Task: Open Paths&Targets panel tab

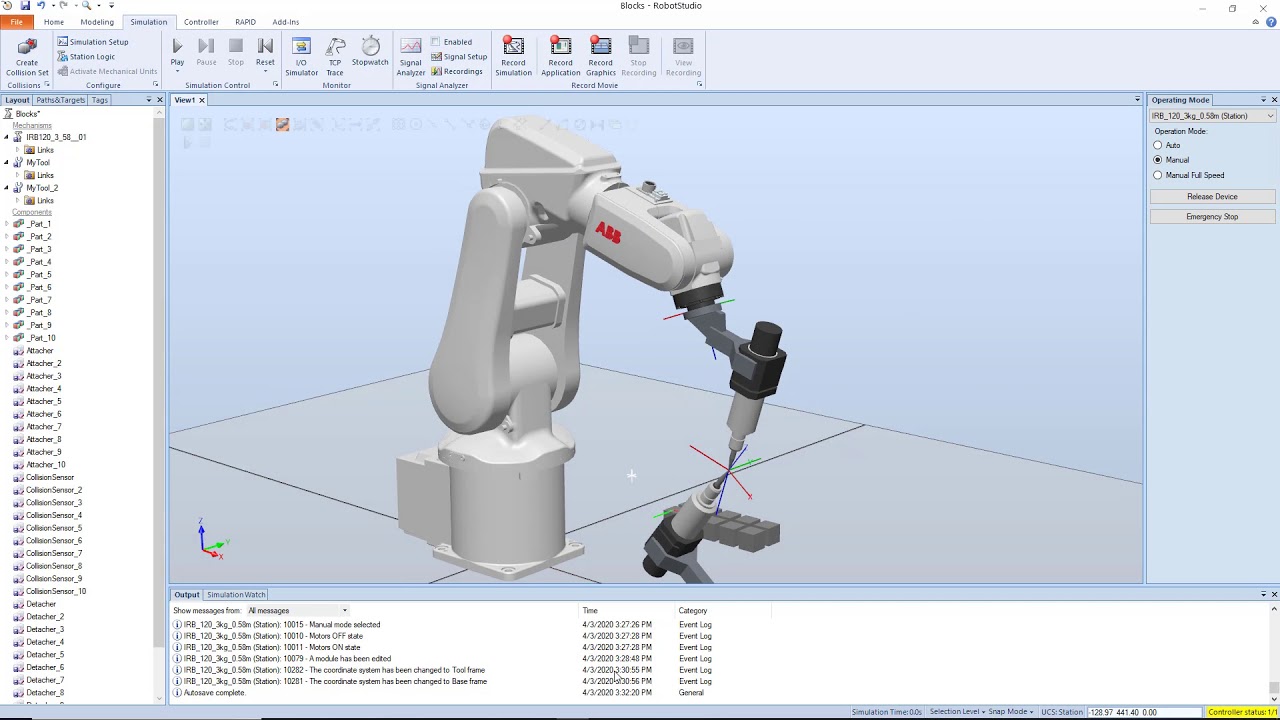Action: tap(60, 100)
